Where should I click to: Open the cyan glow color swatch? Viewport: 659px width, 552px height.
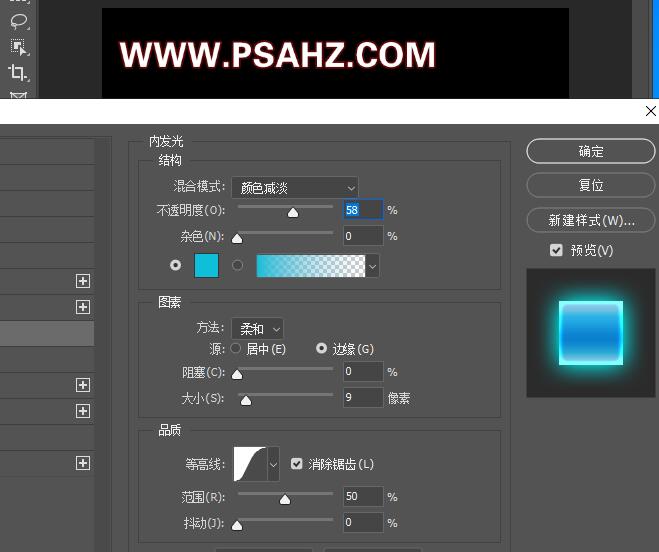click(206, 265)
